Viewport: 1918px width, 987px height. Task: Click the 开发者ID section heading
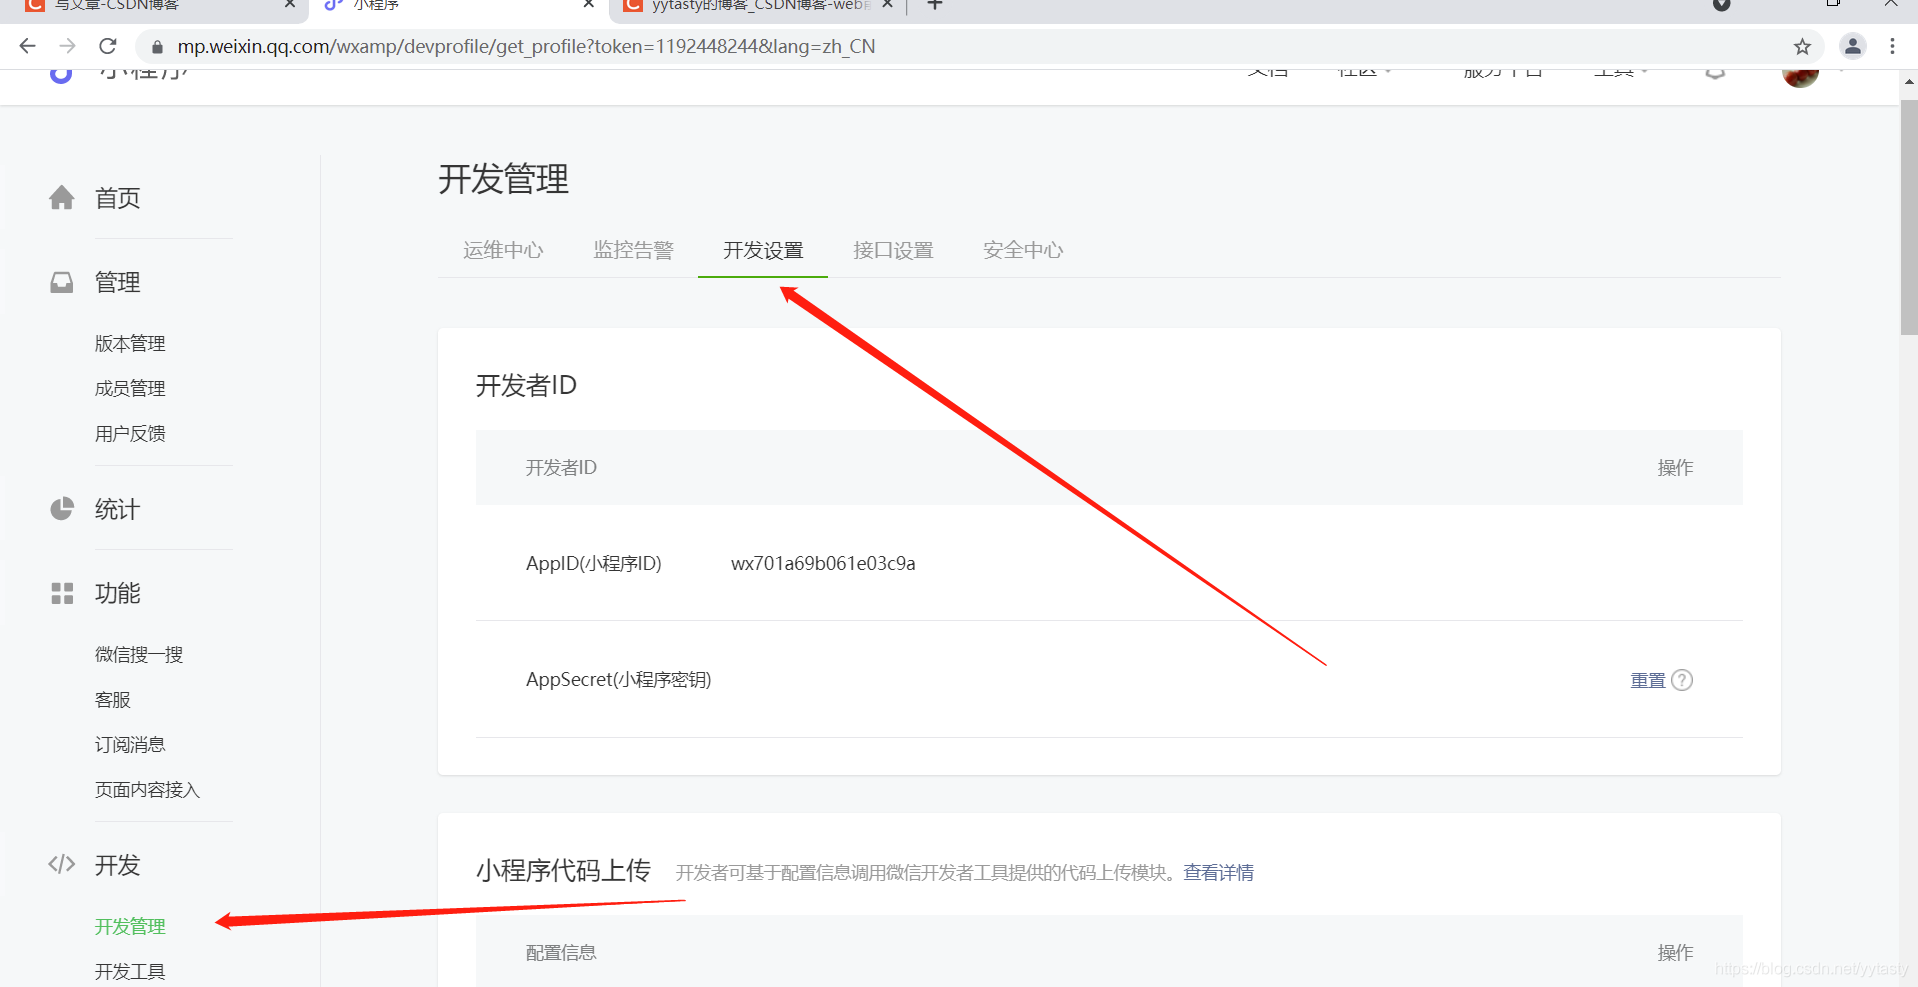coord(526,386)
